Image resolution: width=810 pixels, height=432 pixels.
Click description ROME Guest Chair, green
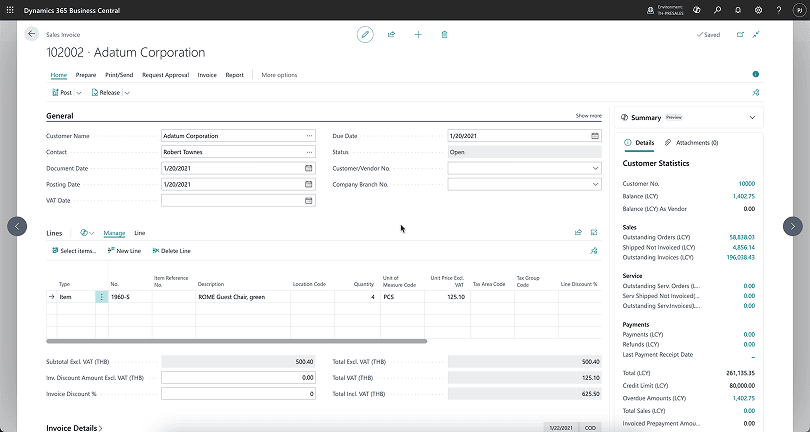pos(231,297)
